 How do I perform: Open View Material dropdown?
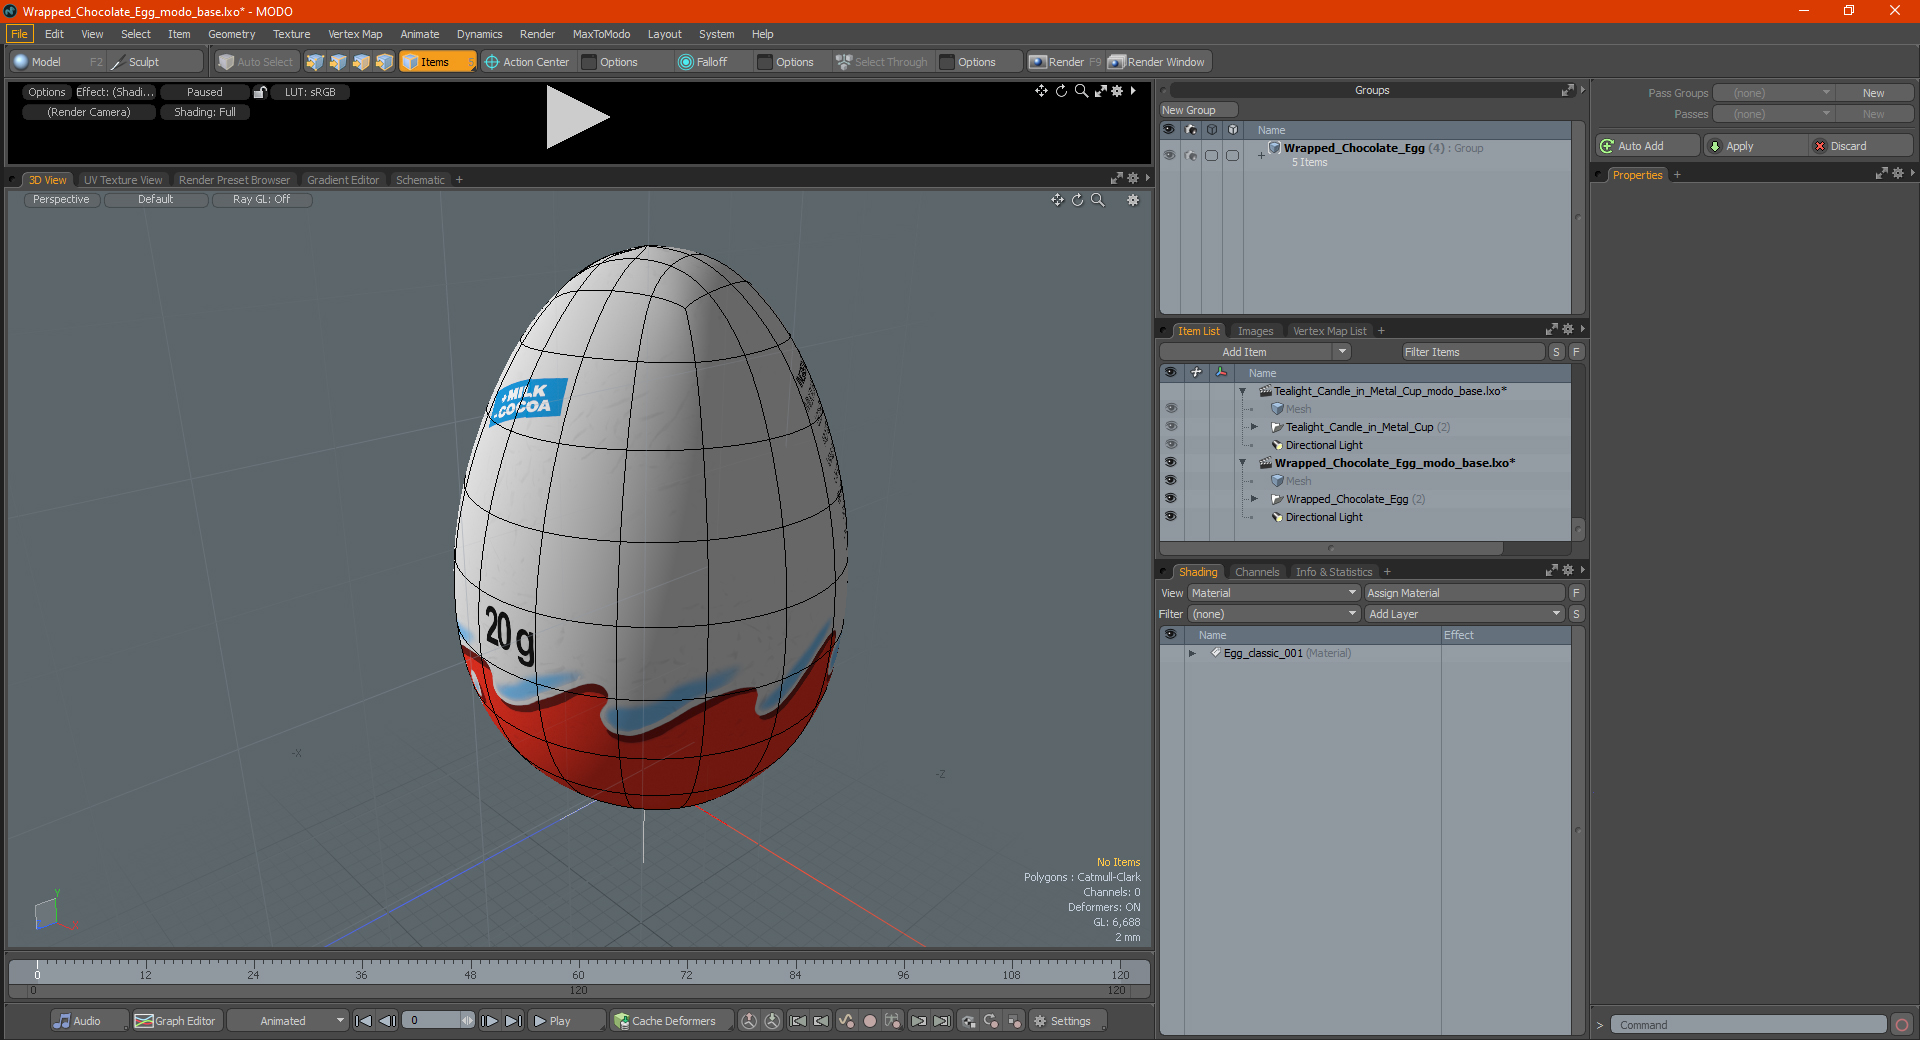pyautogui.click(x=1274, y=593)
